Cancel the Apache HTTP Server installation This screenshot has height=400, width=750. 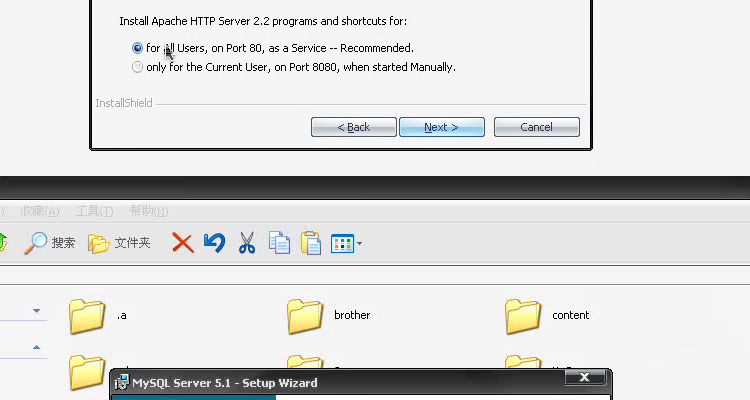click(x=537, y=127)
